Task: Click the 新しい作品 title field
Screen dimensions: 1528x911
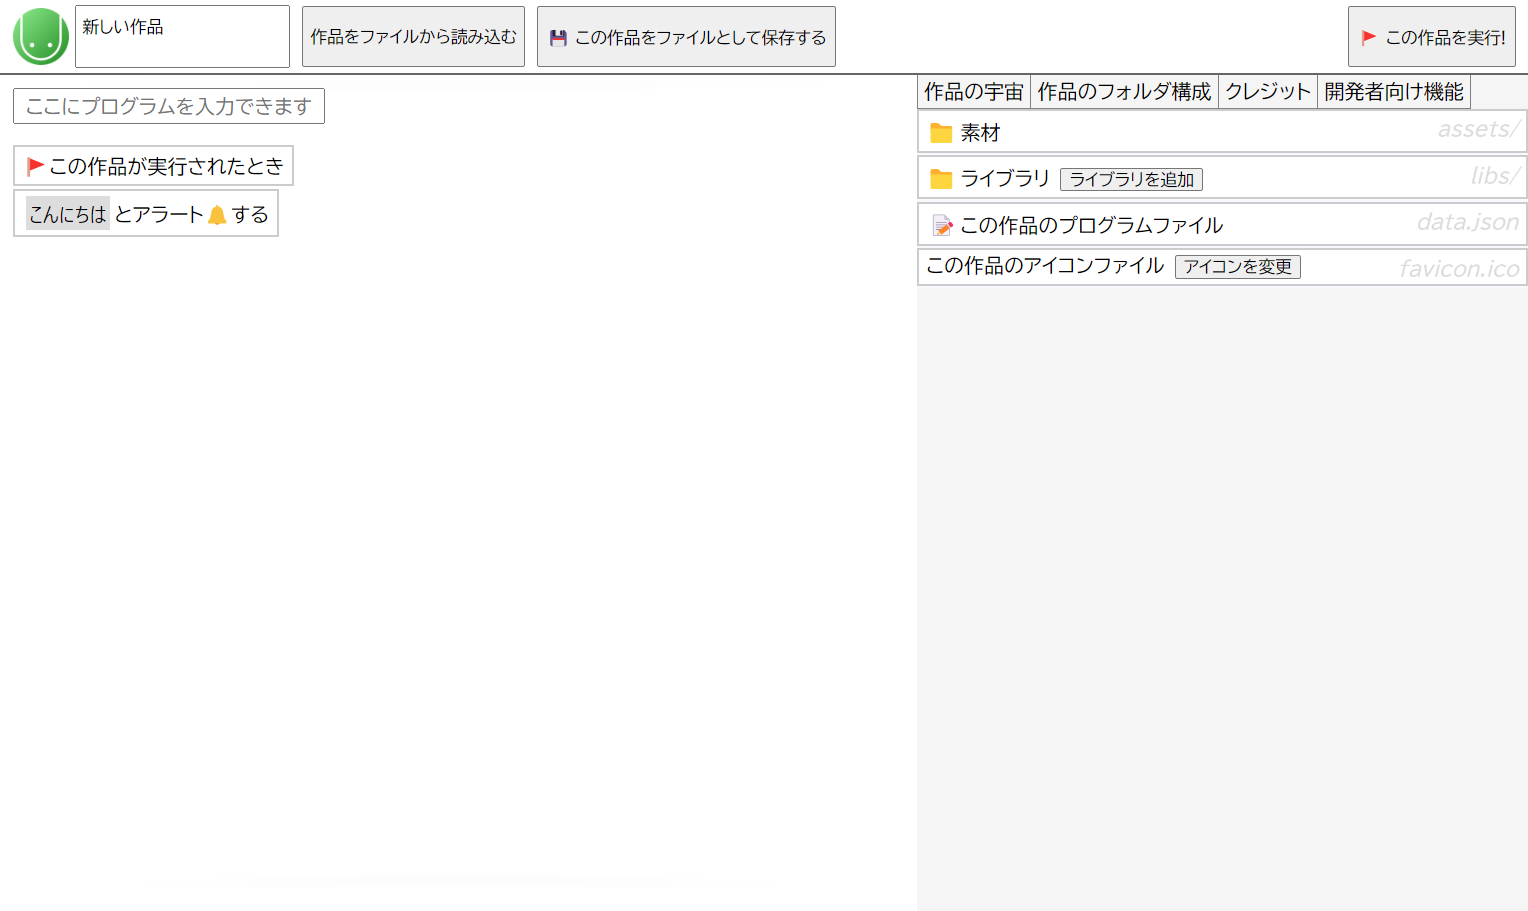Action: 182,37
